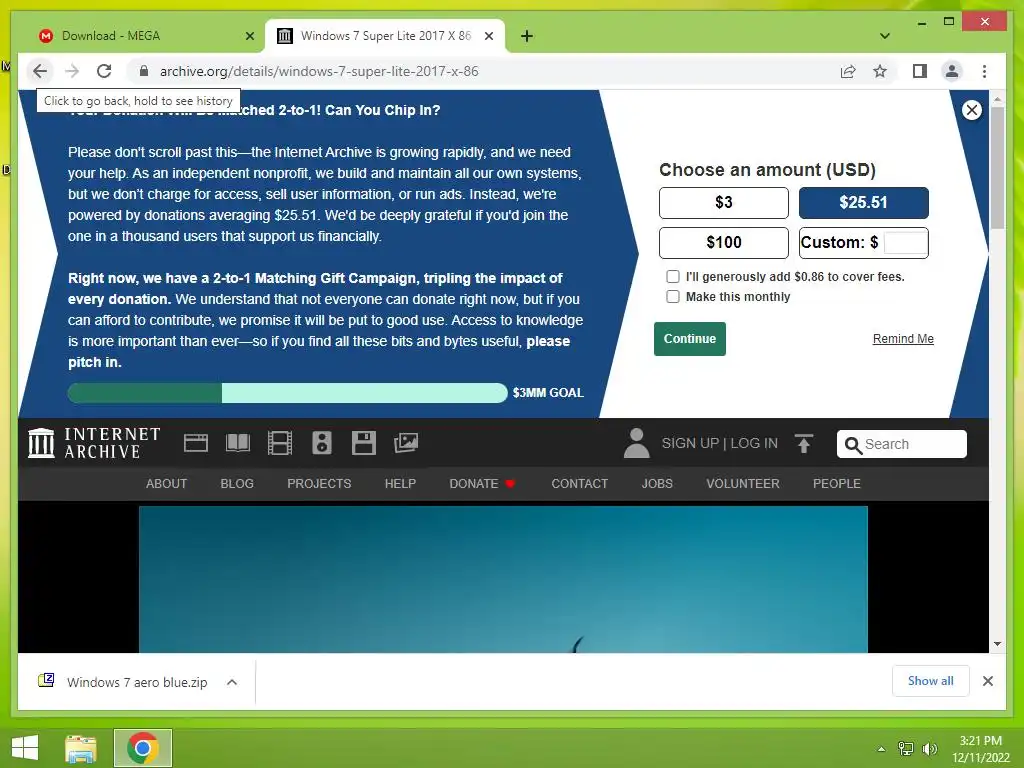Open the VOLUNTEER menu item
This screenshot has width=1024, height=768.
[743, 484]
